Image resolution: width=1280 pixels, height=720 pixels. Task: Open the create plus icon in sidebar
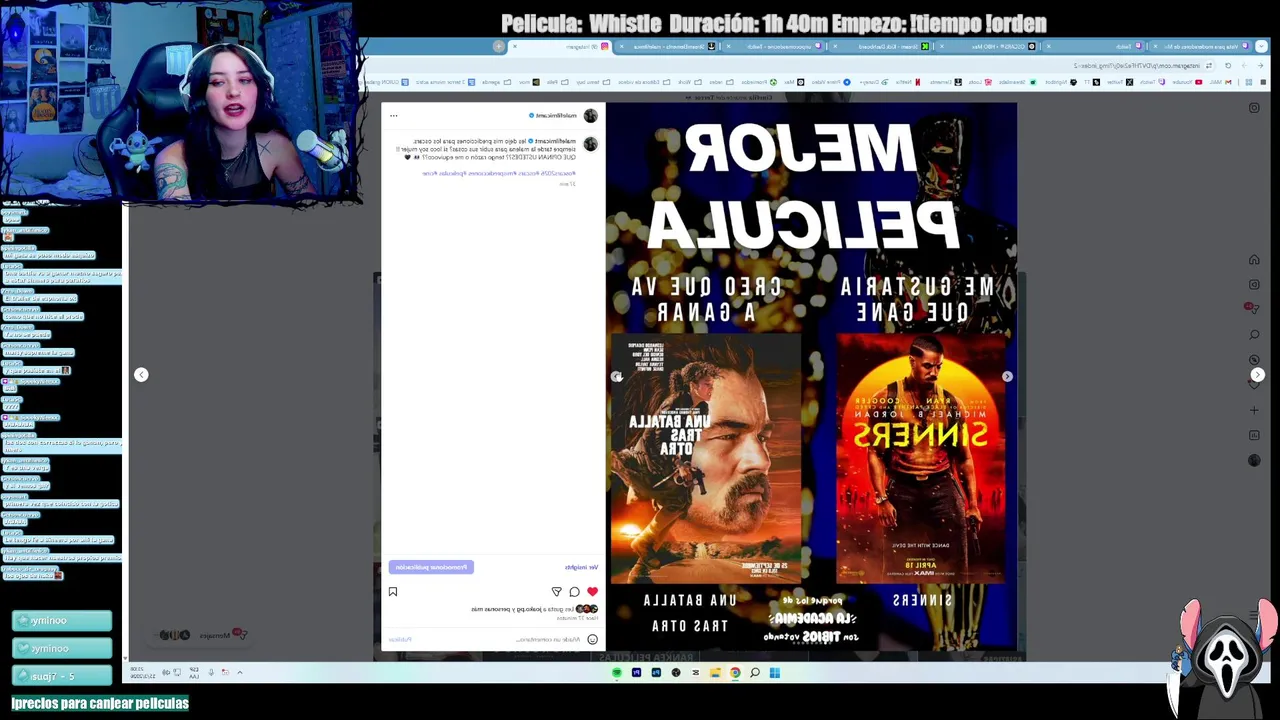pos(1254,410)
